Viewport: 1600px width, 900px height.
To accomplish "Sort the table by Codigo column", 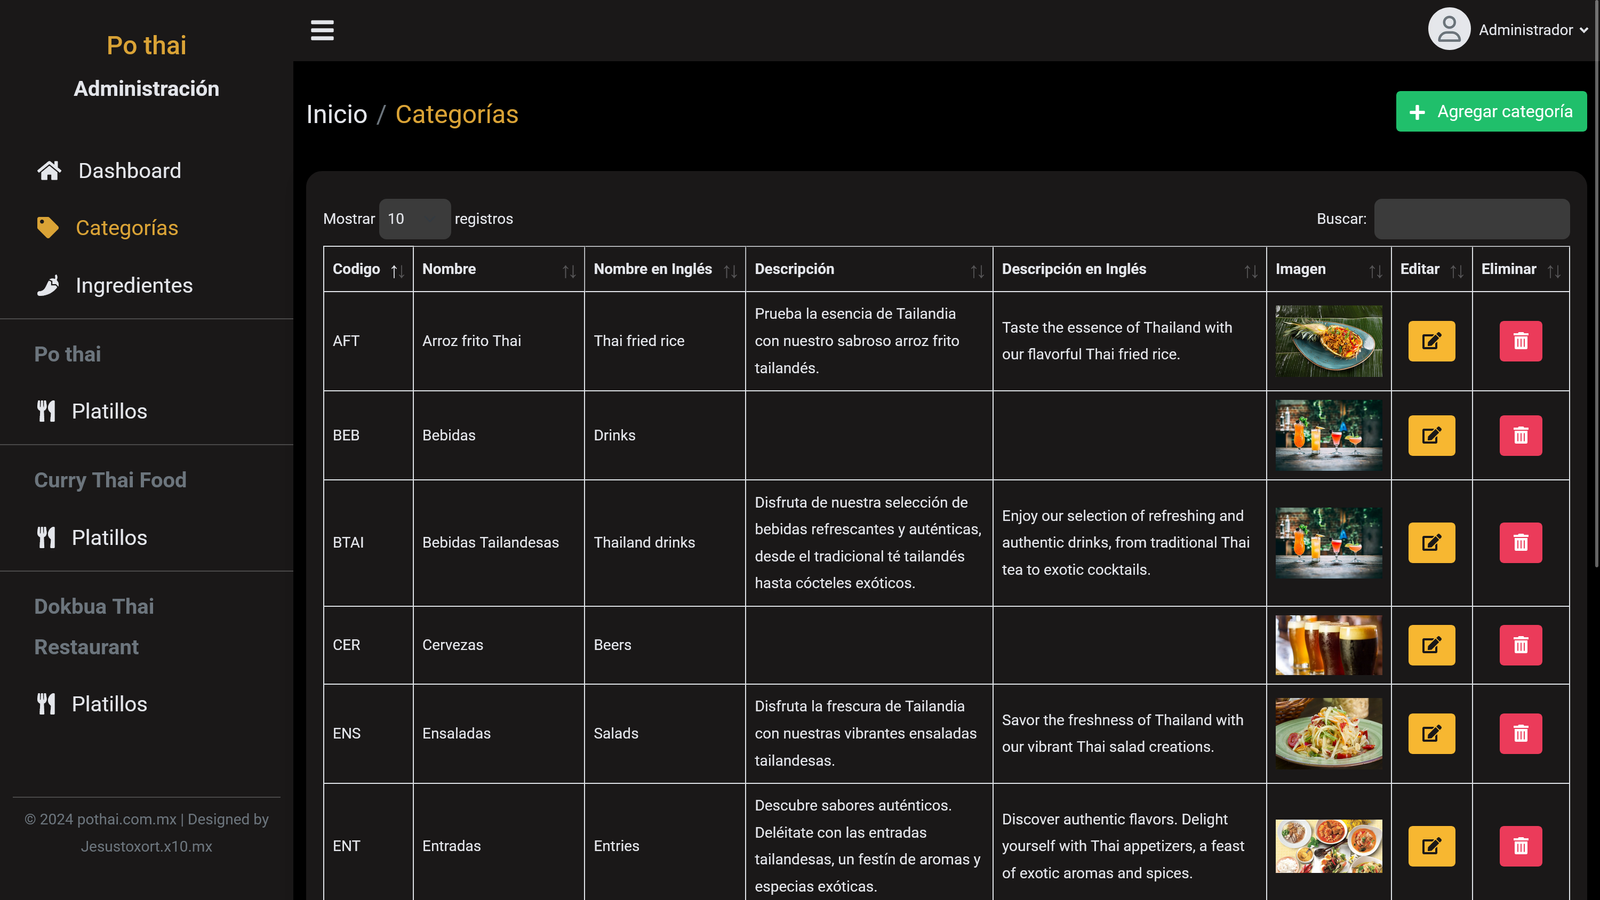I will click(367, 270).
